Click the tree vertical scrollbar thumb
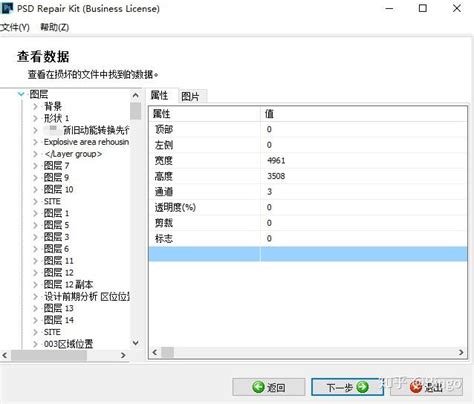The width and height of the screenshot is (474, 404). coord(136,111)
